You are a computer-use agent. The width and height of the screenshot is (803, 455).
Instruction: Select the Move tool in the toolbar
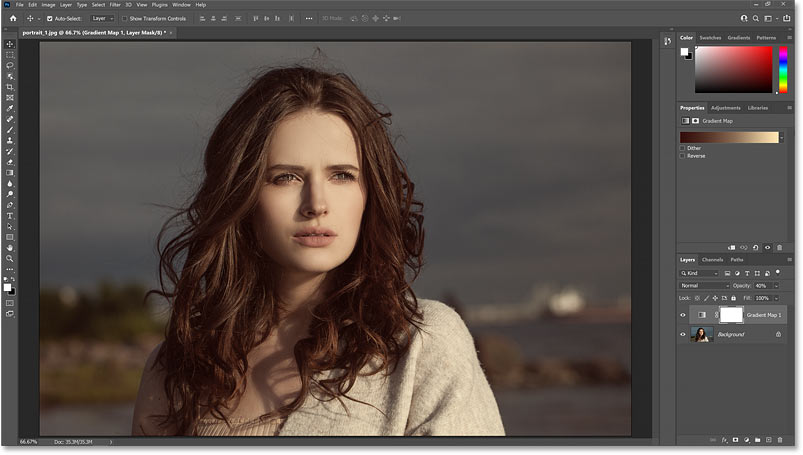click(10, 44)
